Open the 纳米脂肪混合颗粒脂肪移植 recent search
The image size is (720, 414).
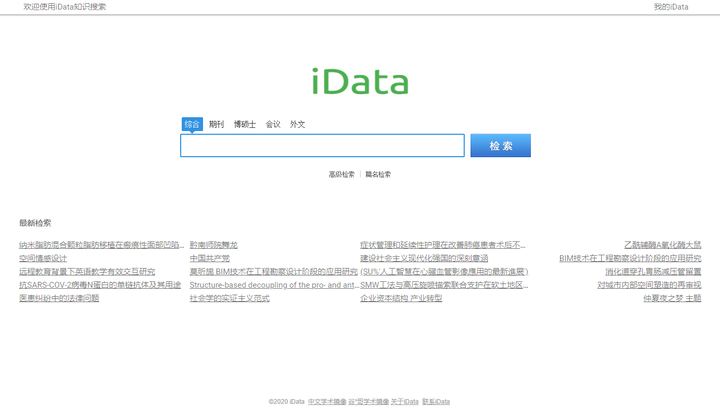(x=101, y=245)
